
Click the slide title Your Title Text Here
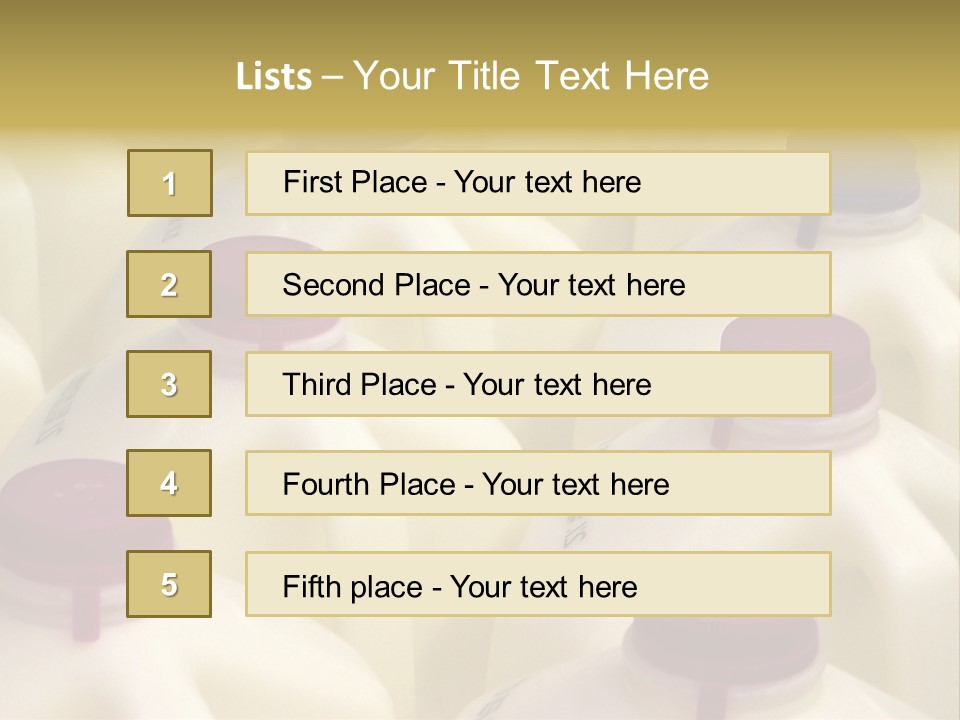pos(531,76)
